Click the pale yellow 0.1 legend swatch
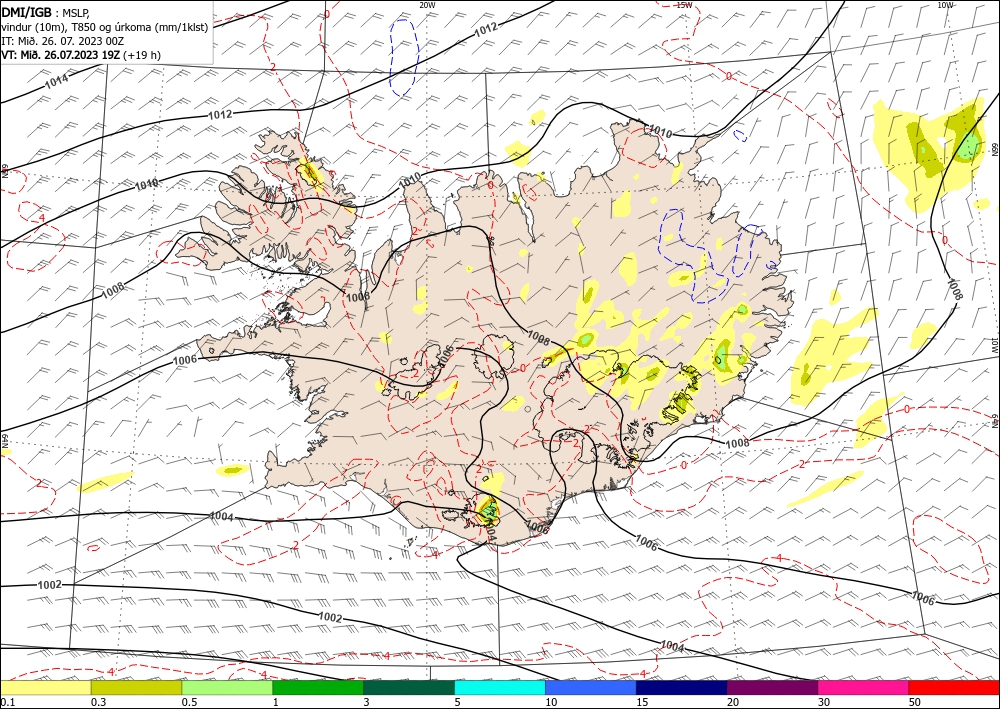The image size is (1000, 709). pyautogui.click(x=45, y=687)
